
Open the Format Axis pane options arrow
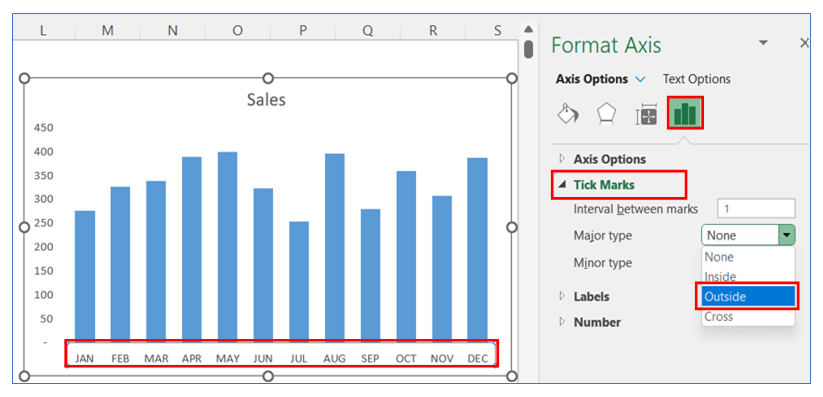(764, 43)
